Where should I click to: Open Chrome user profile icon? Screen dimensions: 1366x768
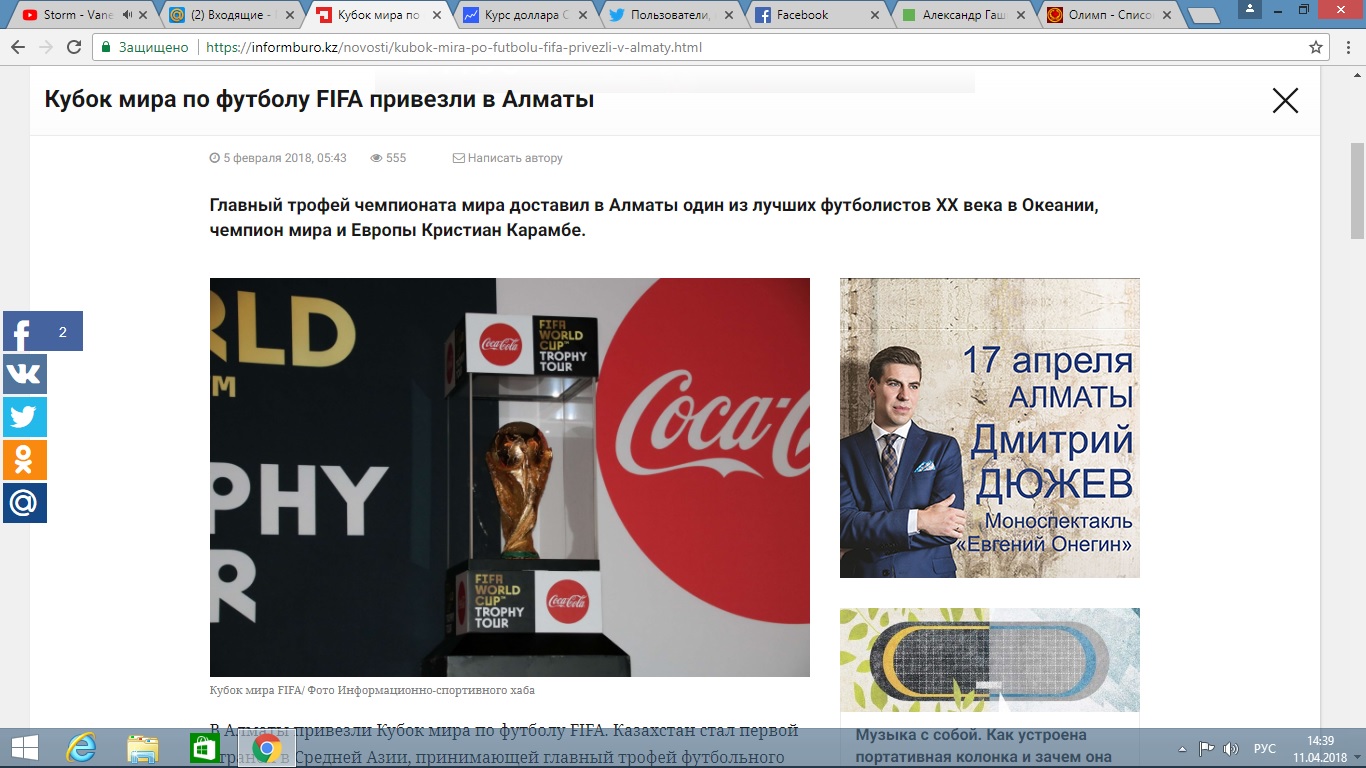[1250, 9]
